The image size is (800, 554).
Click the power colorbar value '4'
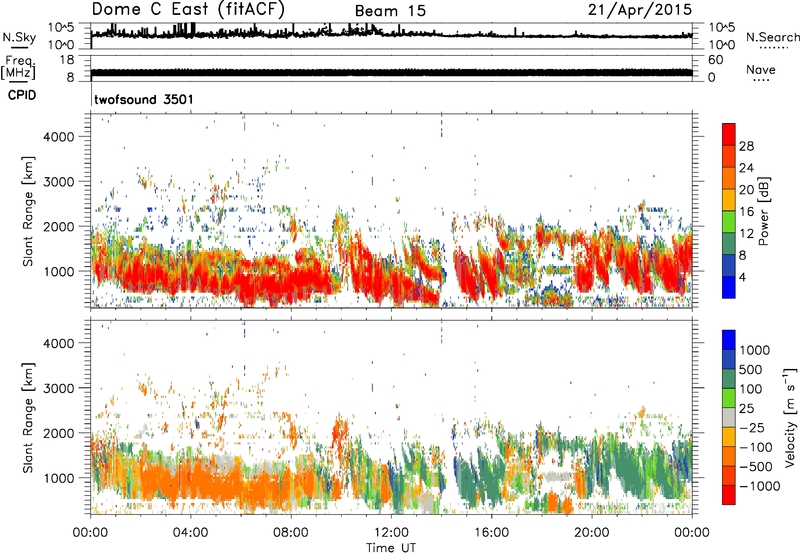(x=742, y=277)
